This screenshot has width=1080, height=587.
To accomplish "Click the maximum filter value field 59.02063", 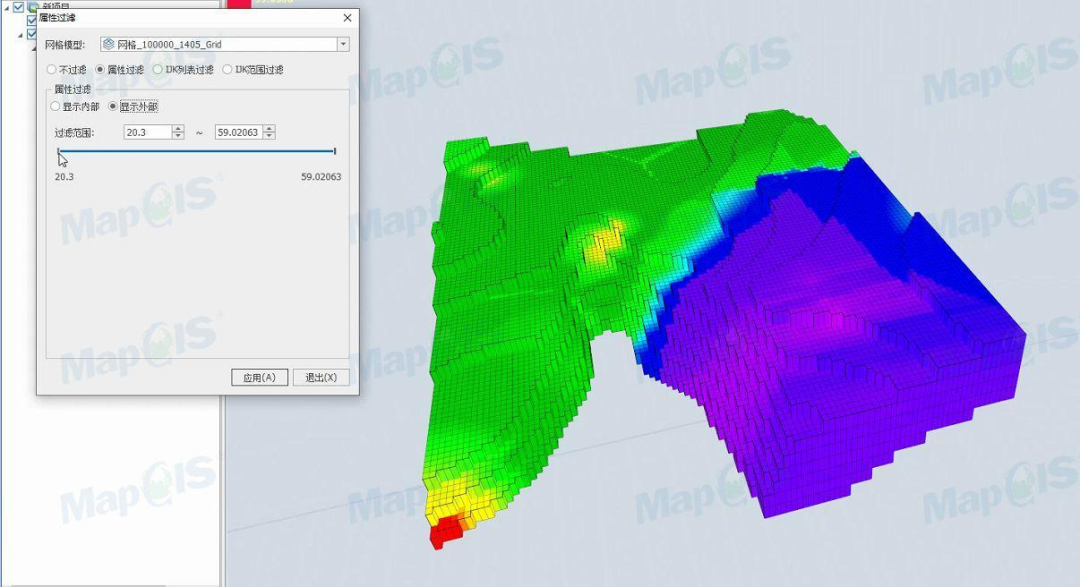I will (x=238, y=132).
